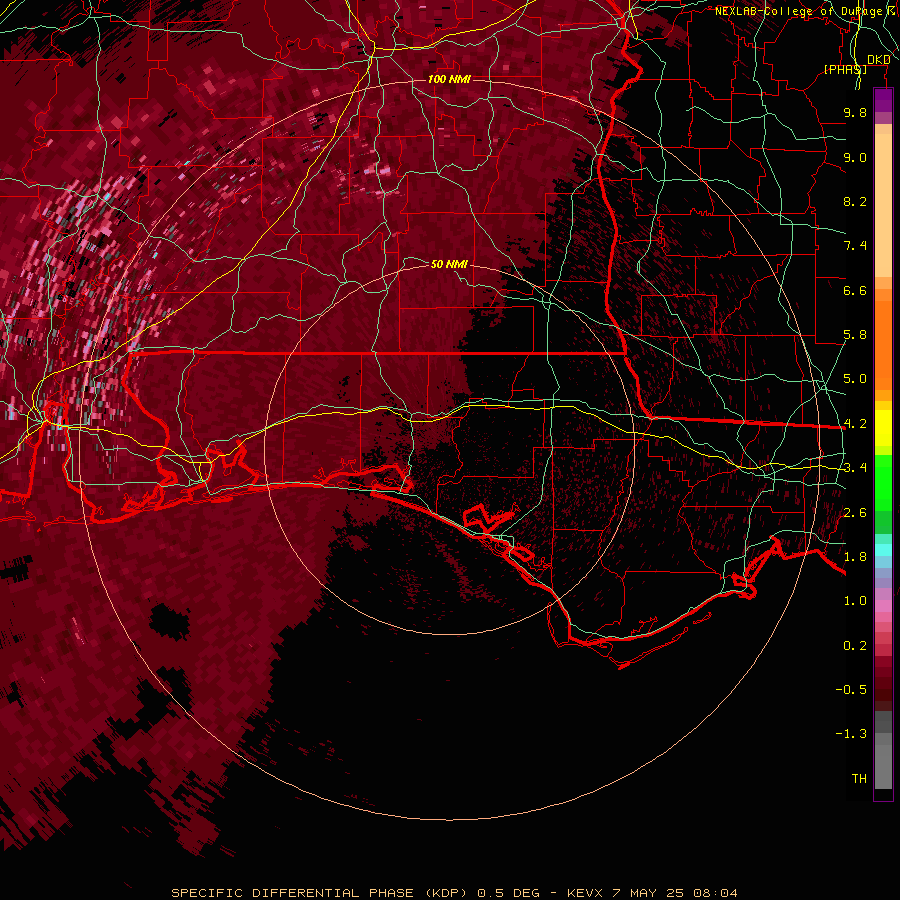Click the 6.6 value on color scale
This screenshot has width=900, height=900.
pos(855,290)
